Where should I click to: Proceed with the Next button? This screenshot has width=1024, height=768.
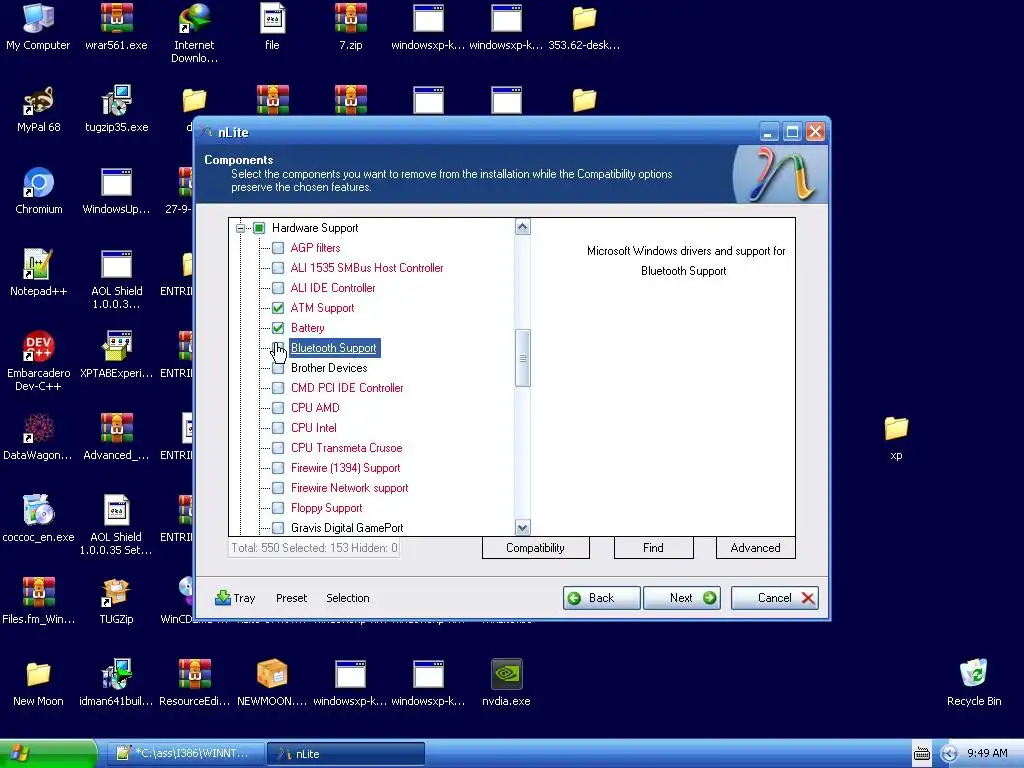click(x=682, y=598)
